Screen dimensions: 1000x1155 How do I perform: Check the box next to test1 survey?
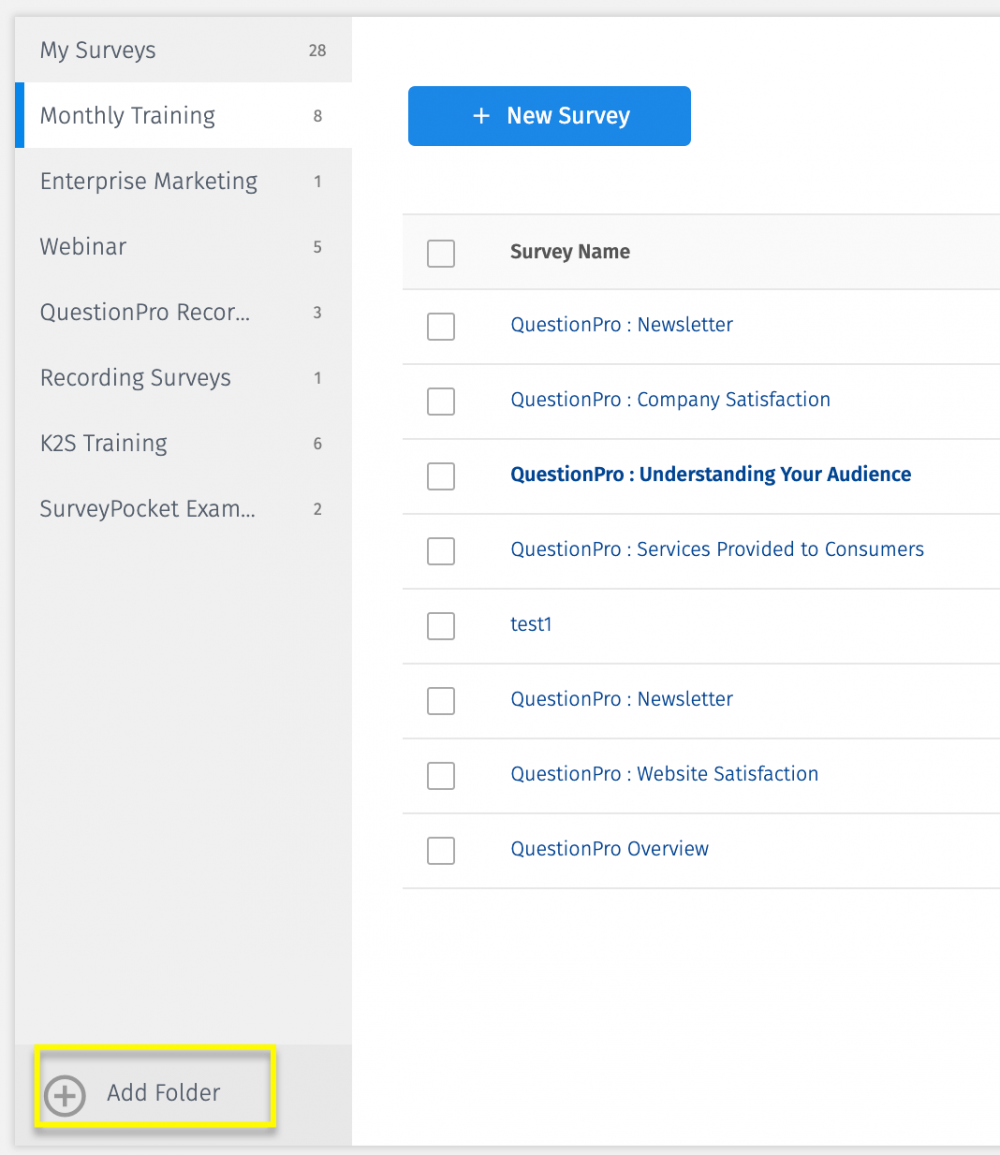[441, 626]
